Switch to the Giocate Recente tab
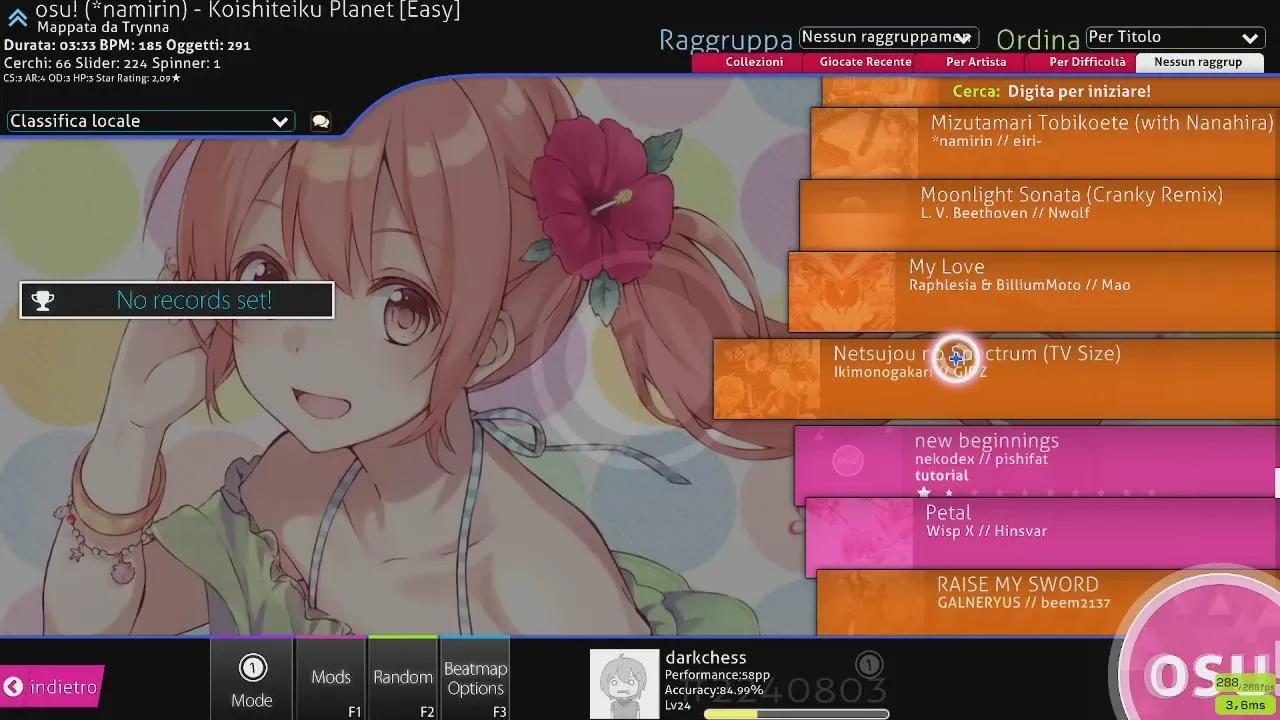This screenshot has height=720, width=1280. click(865, 62)
